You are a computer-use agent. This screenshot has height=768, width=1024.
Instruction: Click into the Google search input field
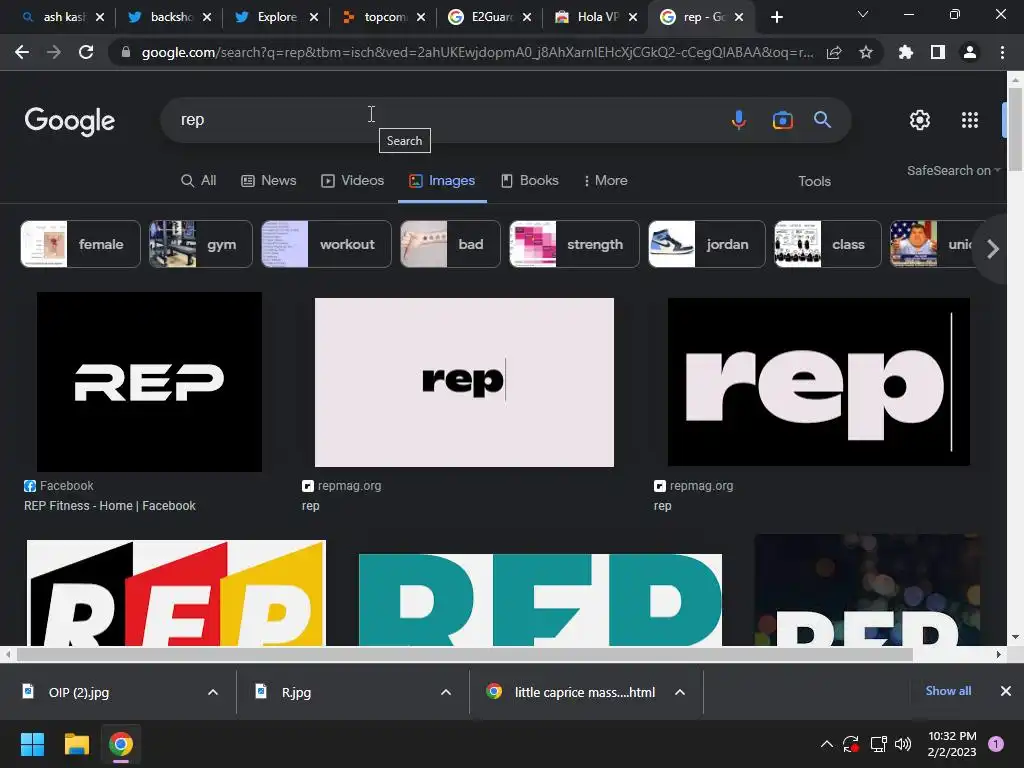(x=444, y=120)
